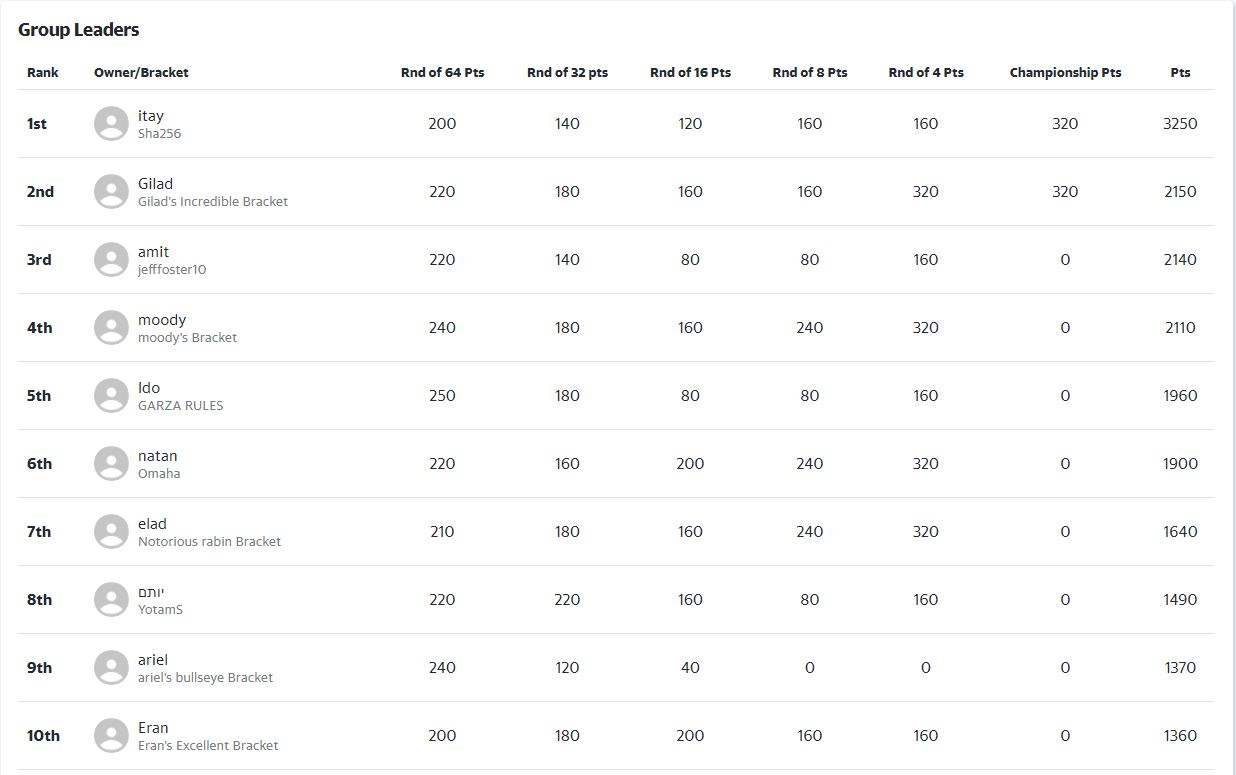Click ariel's profile avatar icon
Screen dimensions: 1236x775
pyautogui.click(x=111, y=668)
